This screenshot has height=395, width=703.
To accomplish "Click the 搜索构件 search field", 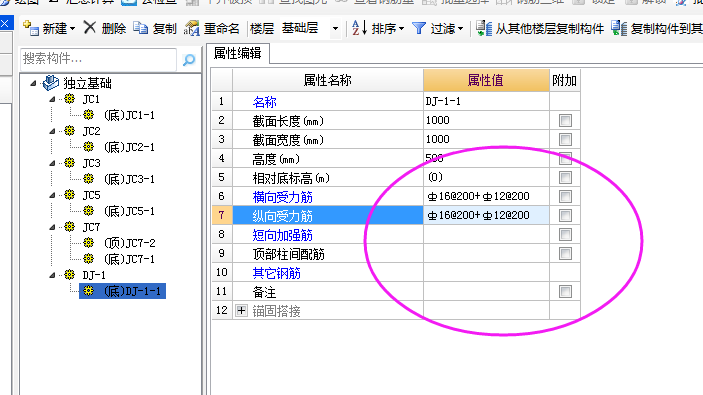I will [x=99, y=59].
